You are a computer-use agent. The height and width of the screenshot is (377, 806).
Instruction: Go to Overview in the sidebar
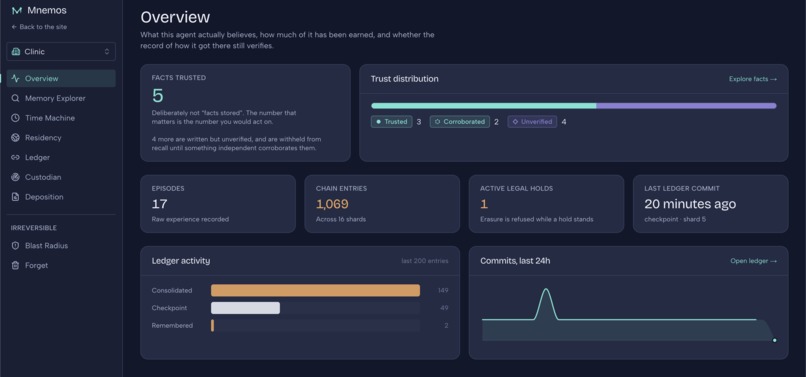(61, 79)
